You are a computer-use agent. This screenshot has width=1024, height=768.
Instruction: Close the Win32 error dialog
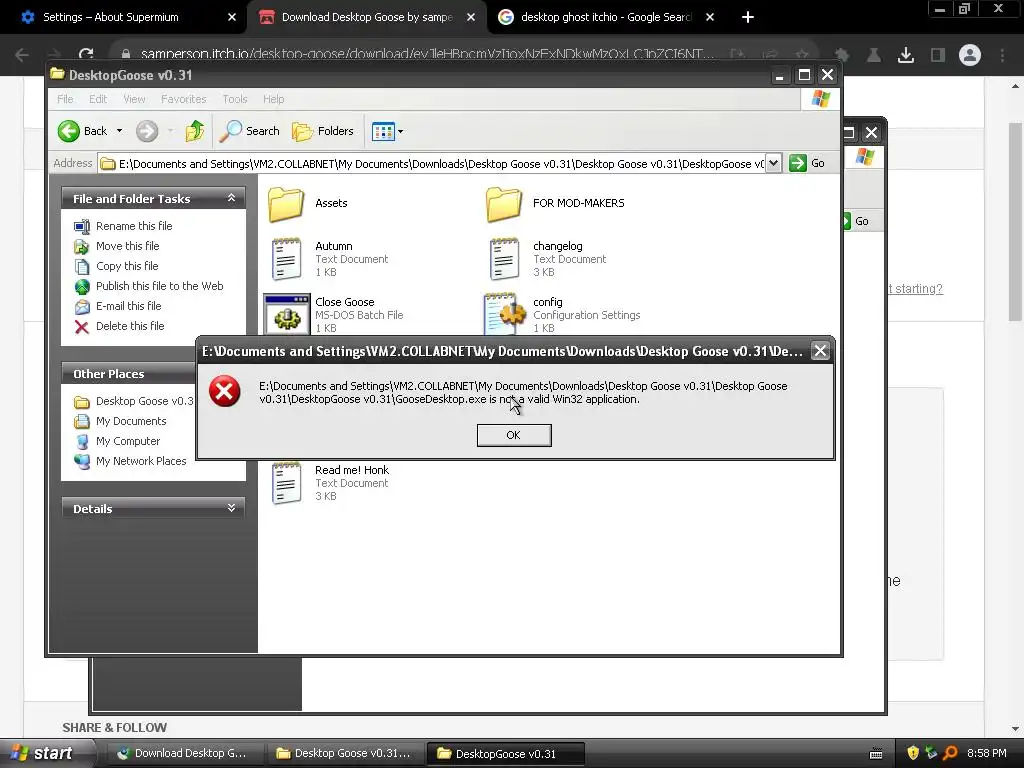click(820, 351)
